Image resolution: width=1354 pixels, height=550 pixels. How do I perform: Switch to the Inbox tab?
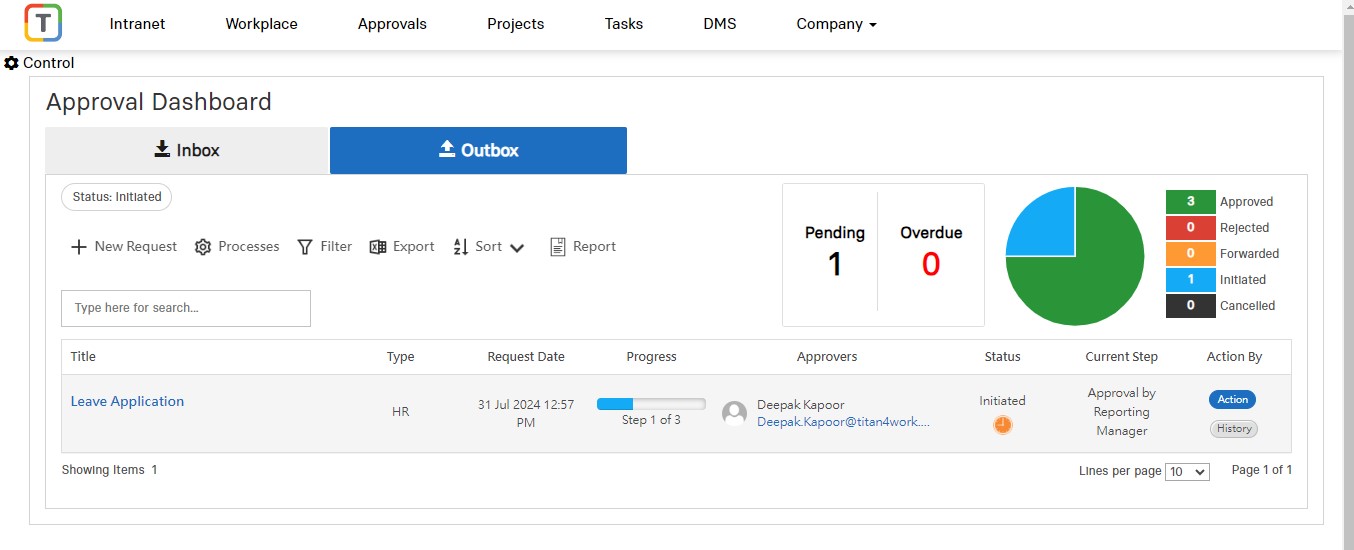[187, 150]
